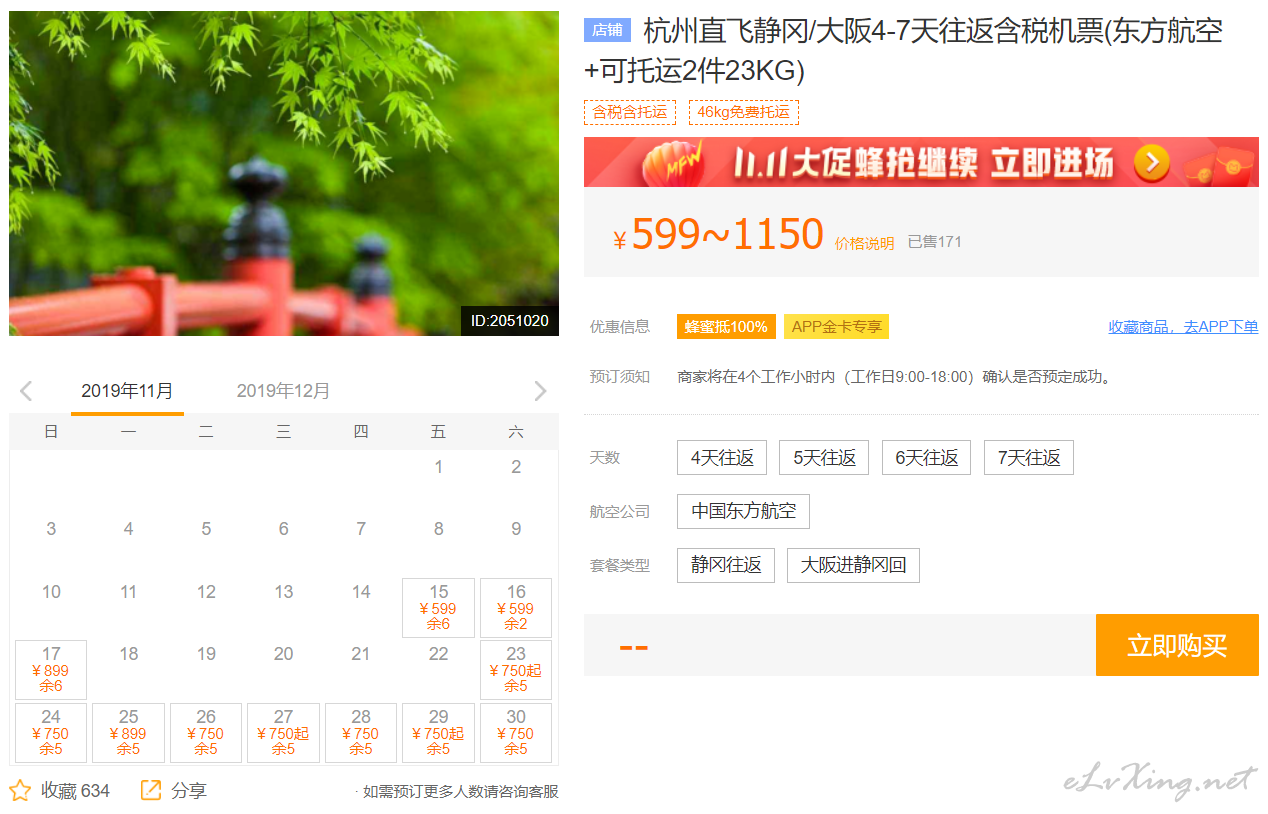Screen dimensions: 1268x814
Task: Click the 含税含托运 tag
Action: pos(630,112)
